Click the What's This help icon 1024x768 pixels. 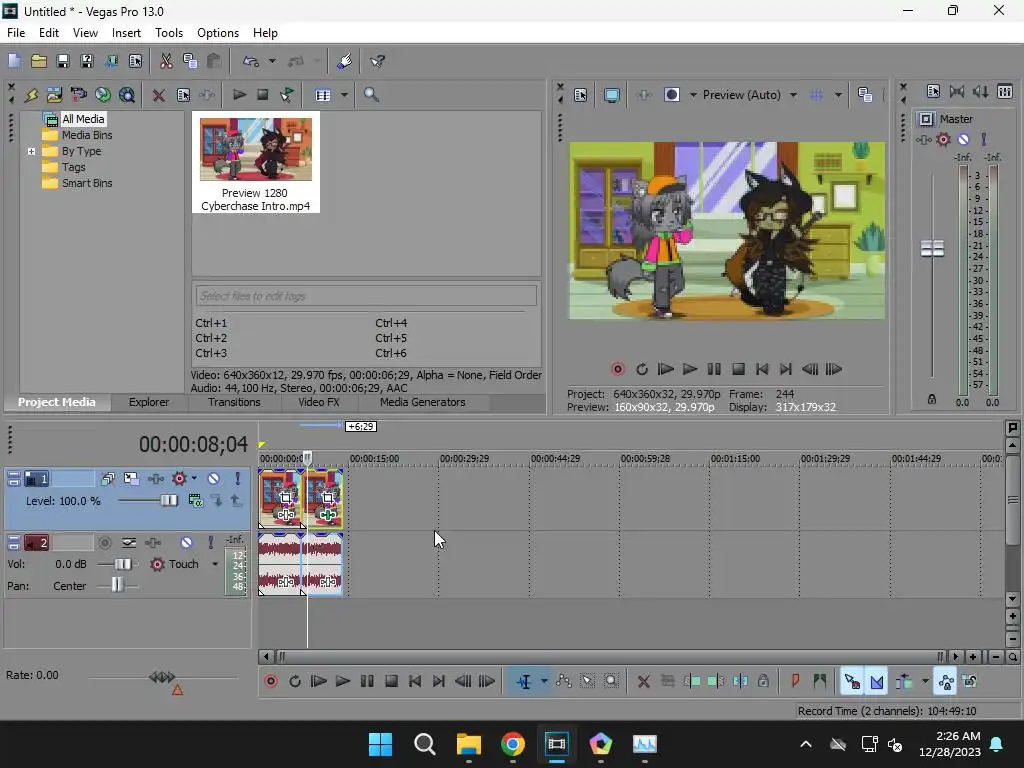[377, 61]
